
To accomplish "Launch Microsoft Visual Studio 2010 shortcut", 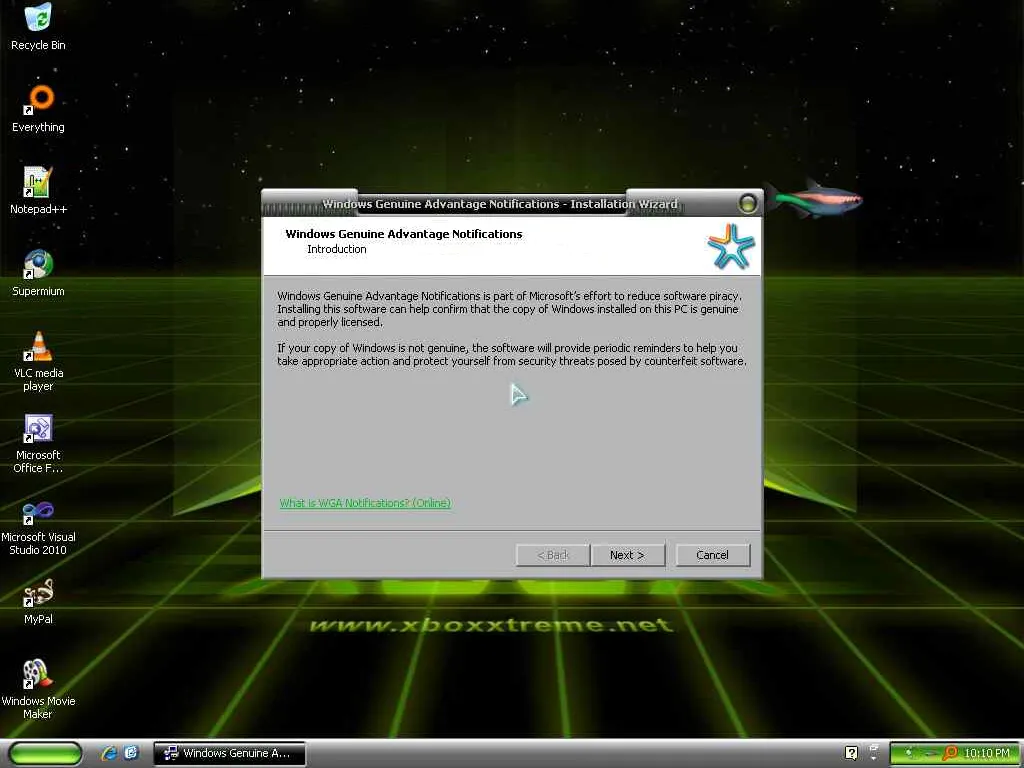I will 38,527.
